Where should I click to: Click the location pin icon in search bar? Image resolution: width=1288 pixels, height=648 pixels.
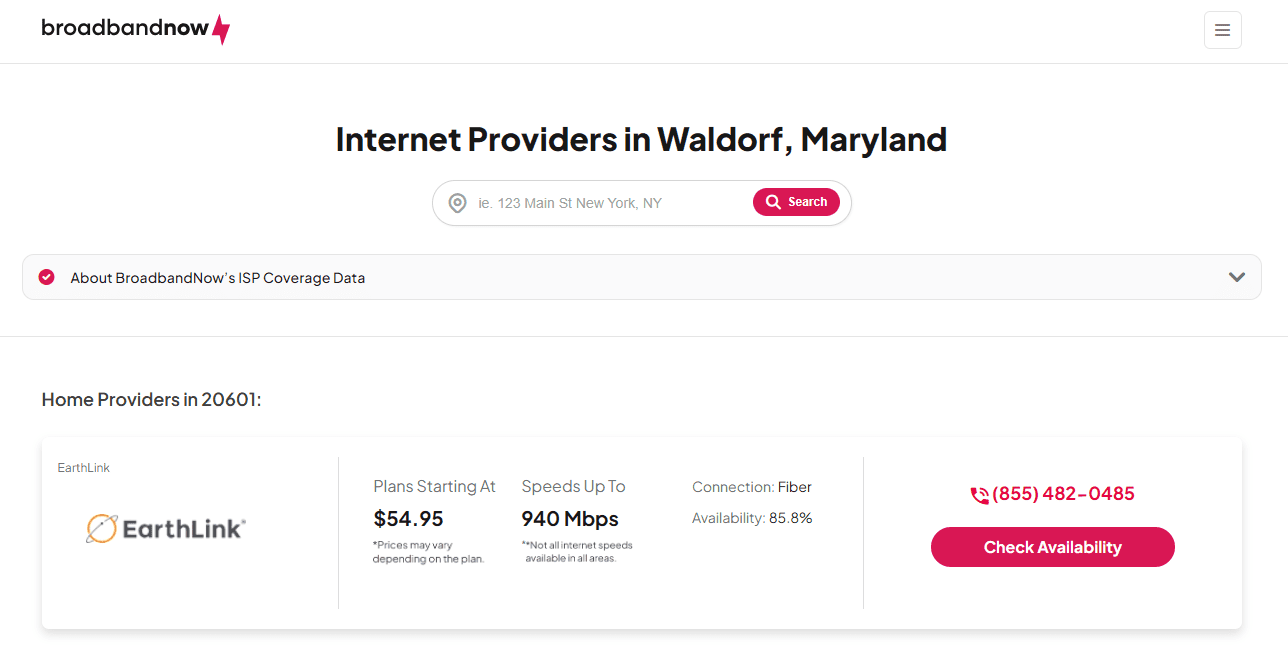457,203
